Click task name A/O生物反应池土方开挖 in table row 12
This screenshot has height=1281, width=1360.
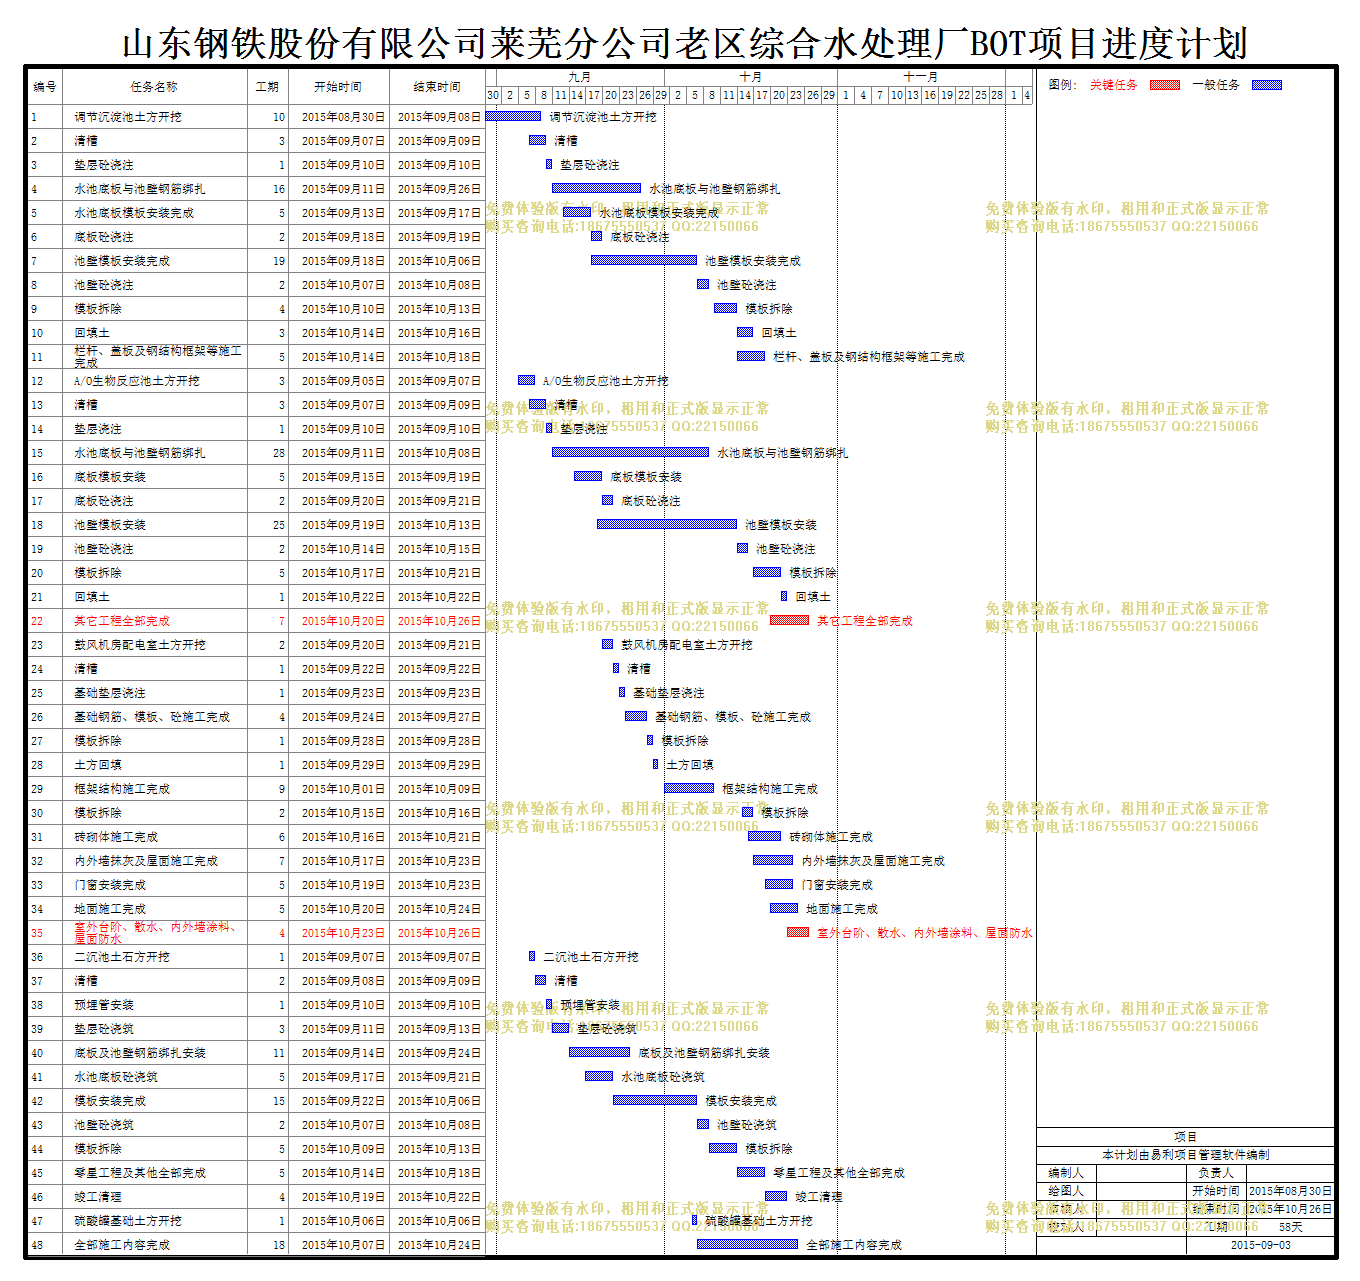pos(137,381)
